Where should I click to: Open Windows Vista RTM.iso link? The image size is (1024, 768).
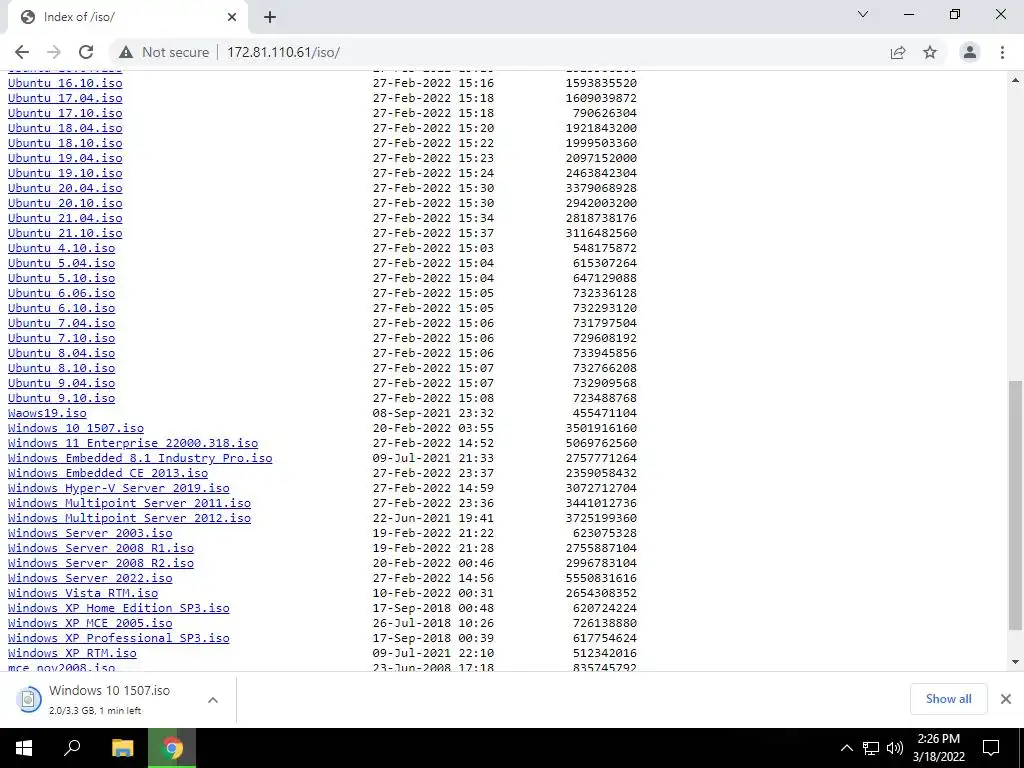coord(83,594)
